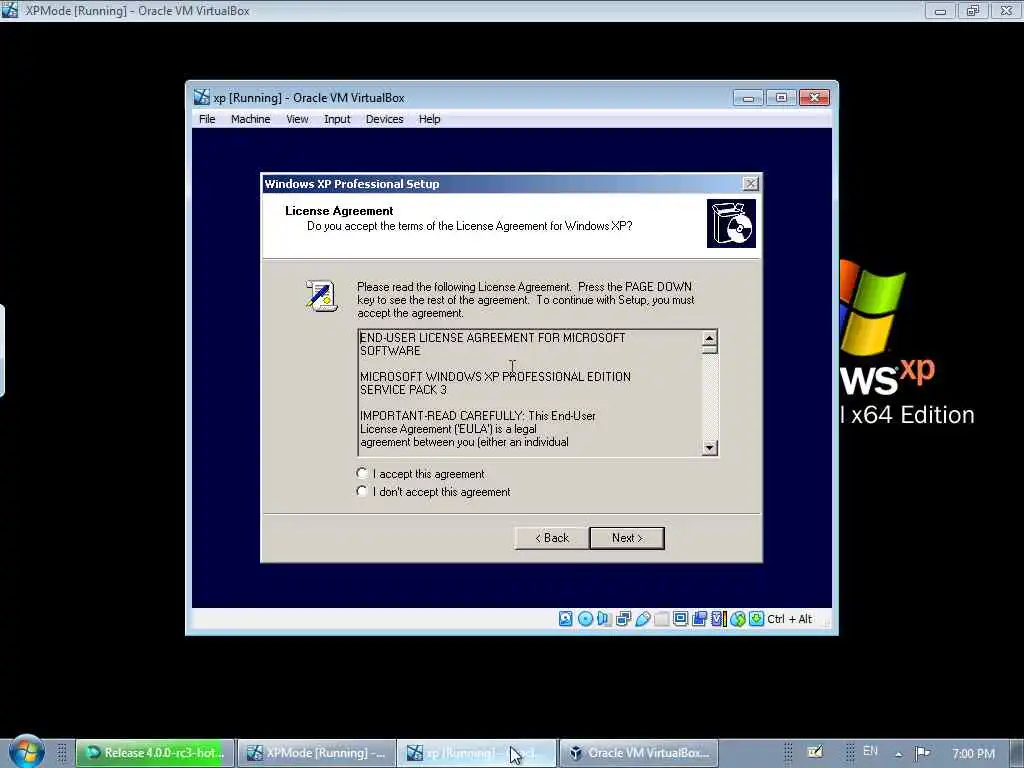Show hidden tray icons arrow

coord(899,754)
